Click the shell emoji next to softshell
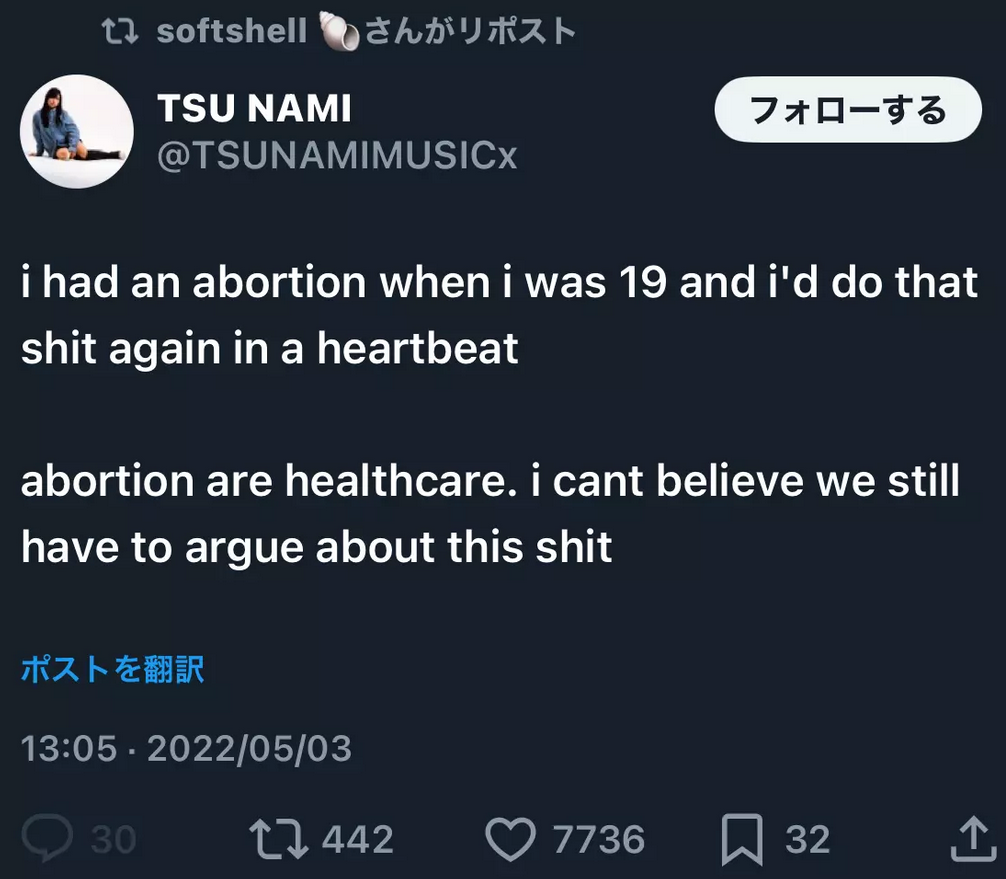1006x879 pixels. tap(338, 31)
